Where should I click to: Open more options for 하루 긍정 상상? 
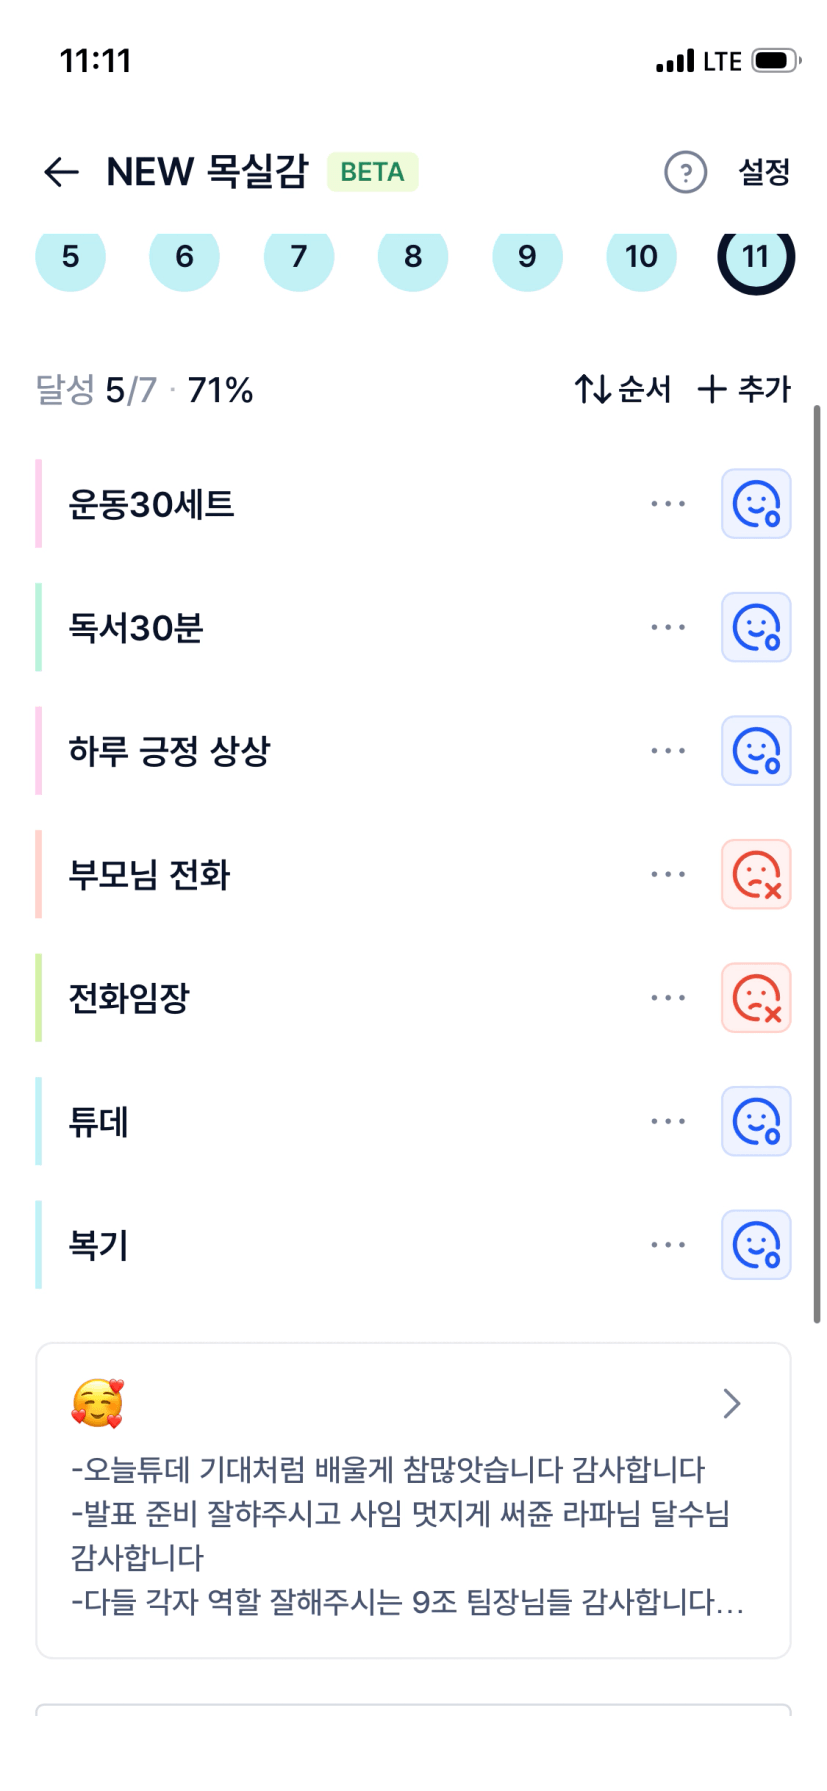tap(667, 751)
